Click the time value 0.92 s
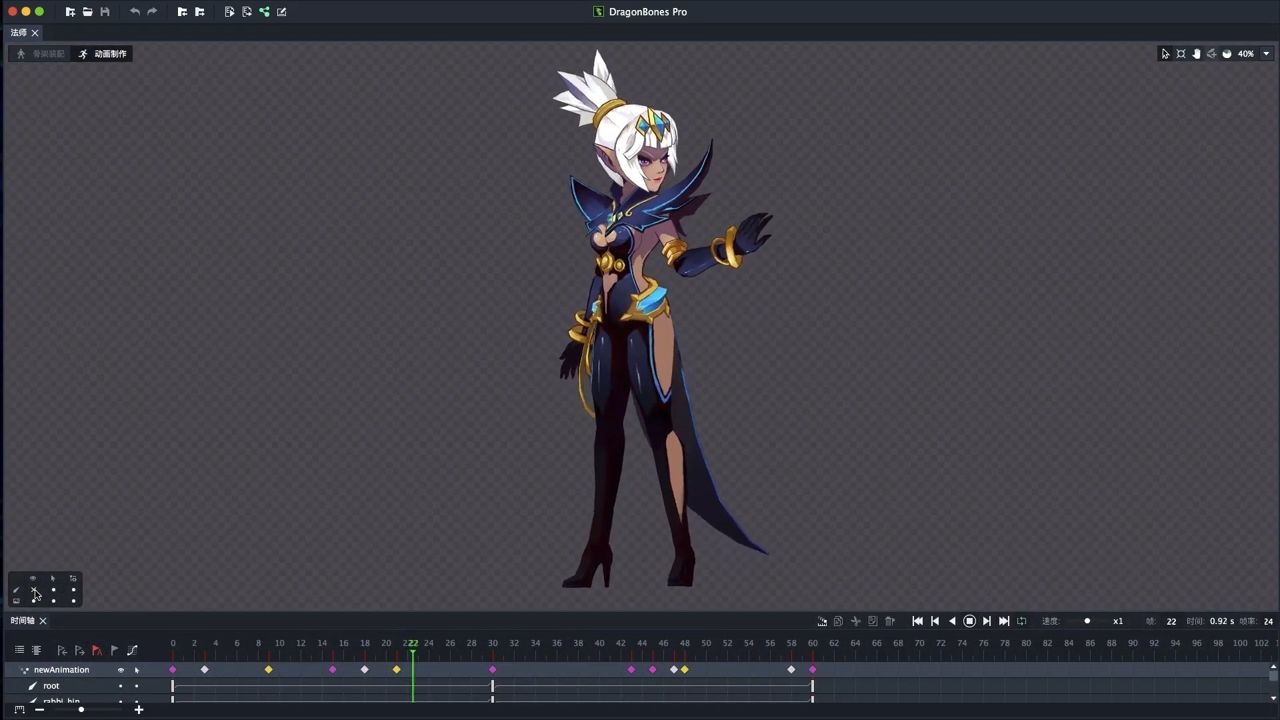 coord(1222,621)
